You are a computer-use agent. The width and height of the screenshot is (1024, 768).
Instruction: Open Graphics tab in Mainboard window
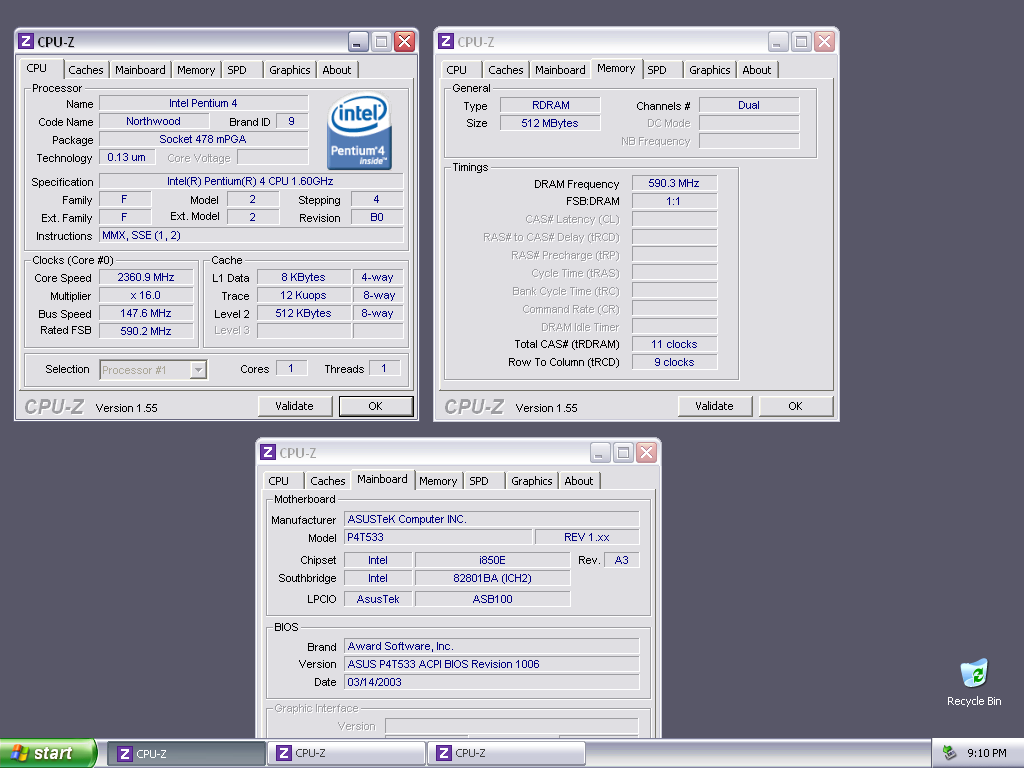(x=532, y=481)
